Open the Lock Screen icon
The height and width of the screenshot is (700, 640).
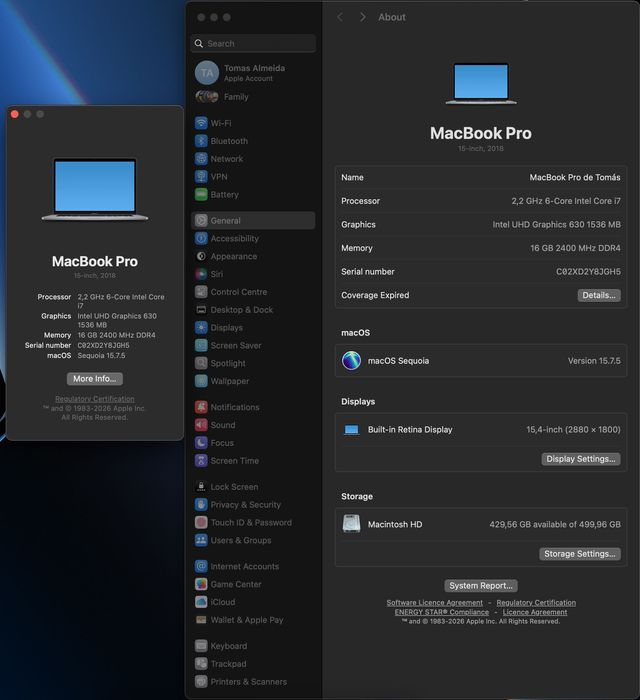tap(201, 487)
